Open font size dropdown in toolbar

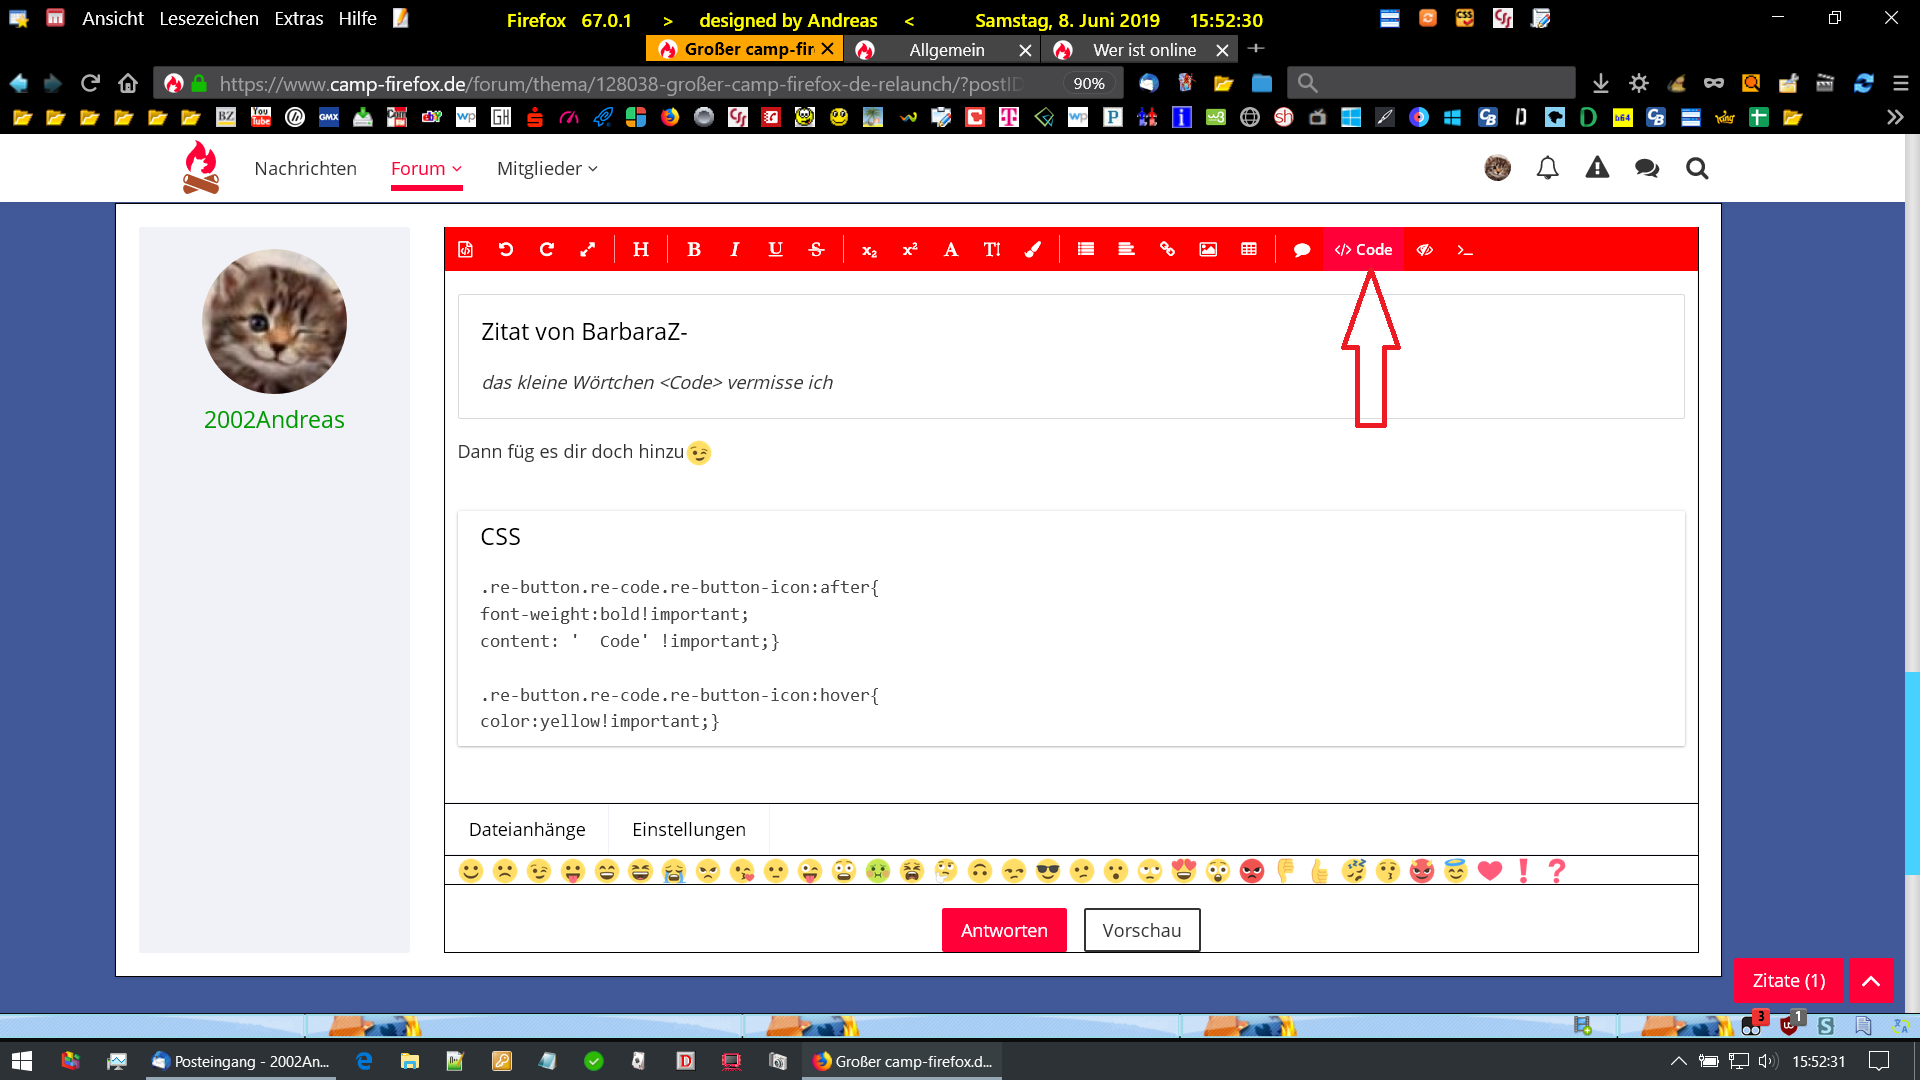click(992, 250)
